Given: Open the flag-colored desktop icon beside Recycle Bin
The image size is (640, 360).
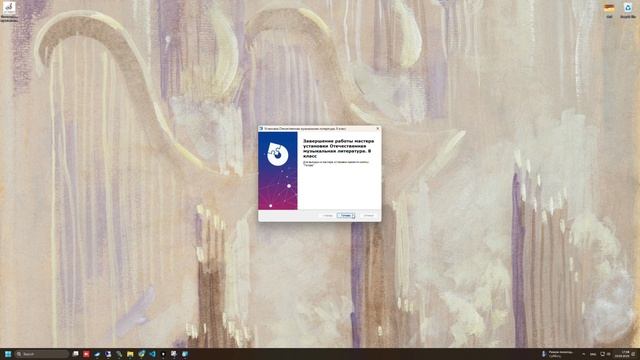Looking at the screenshot, I should pos(609,10).
